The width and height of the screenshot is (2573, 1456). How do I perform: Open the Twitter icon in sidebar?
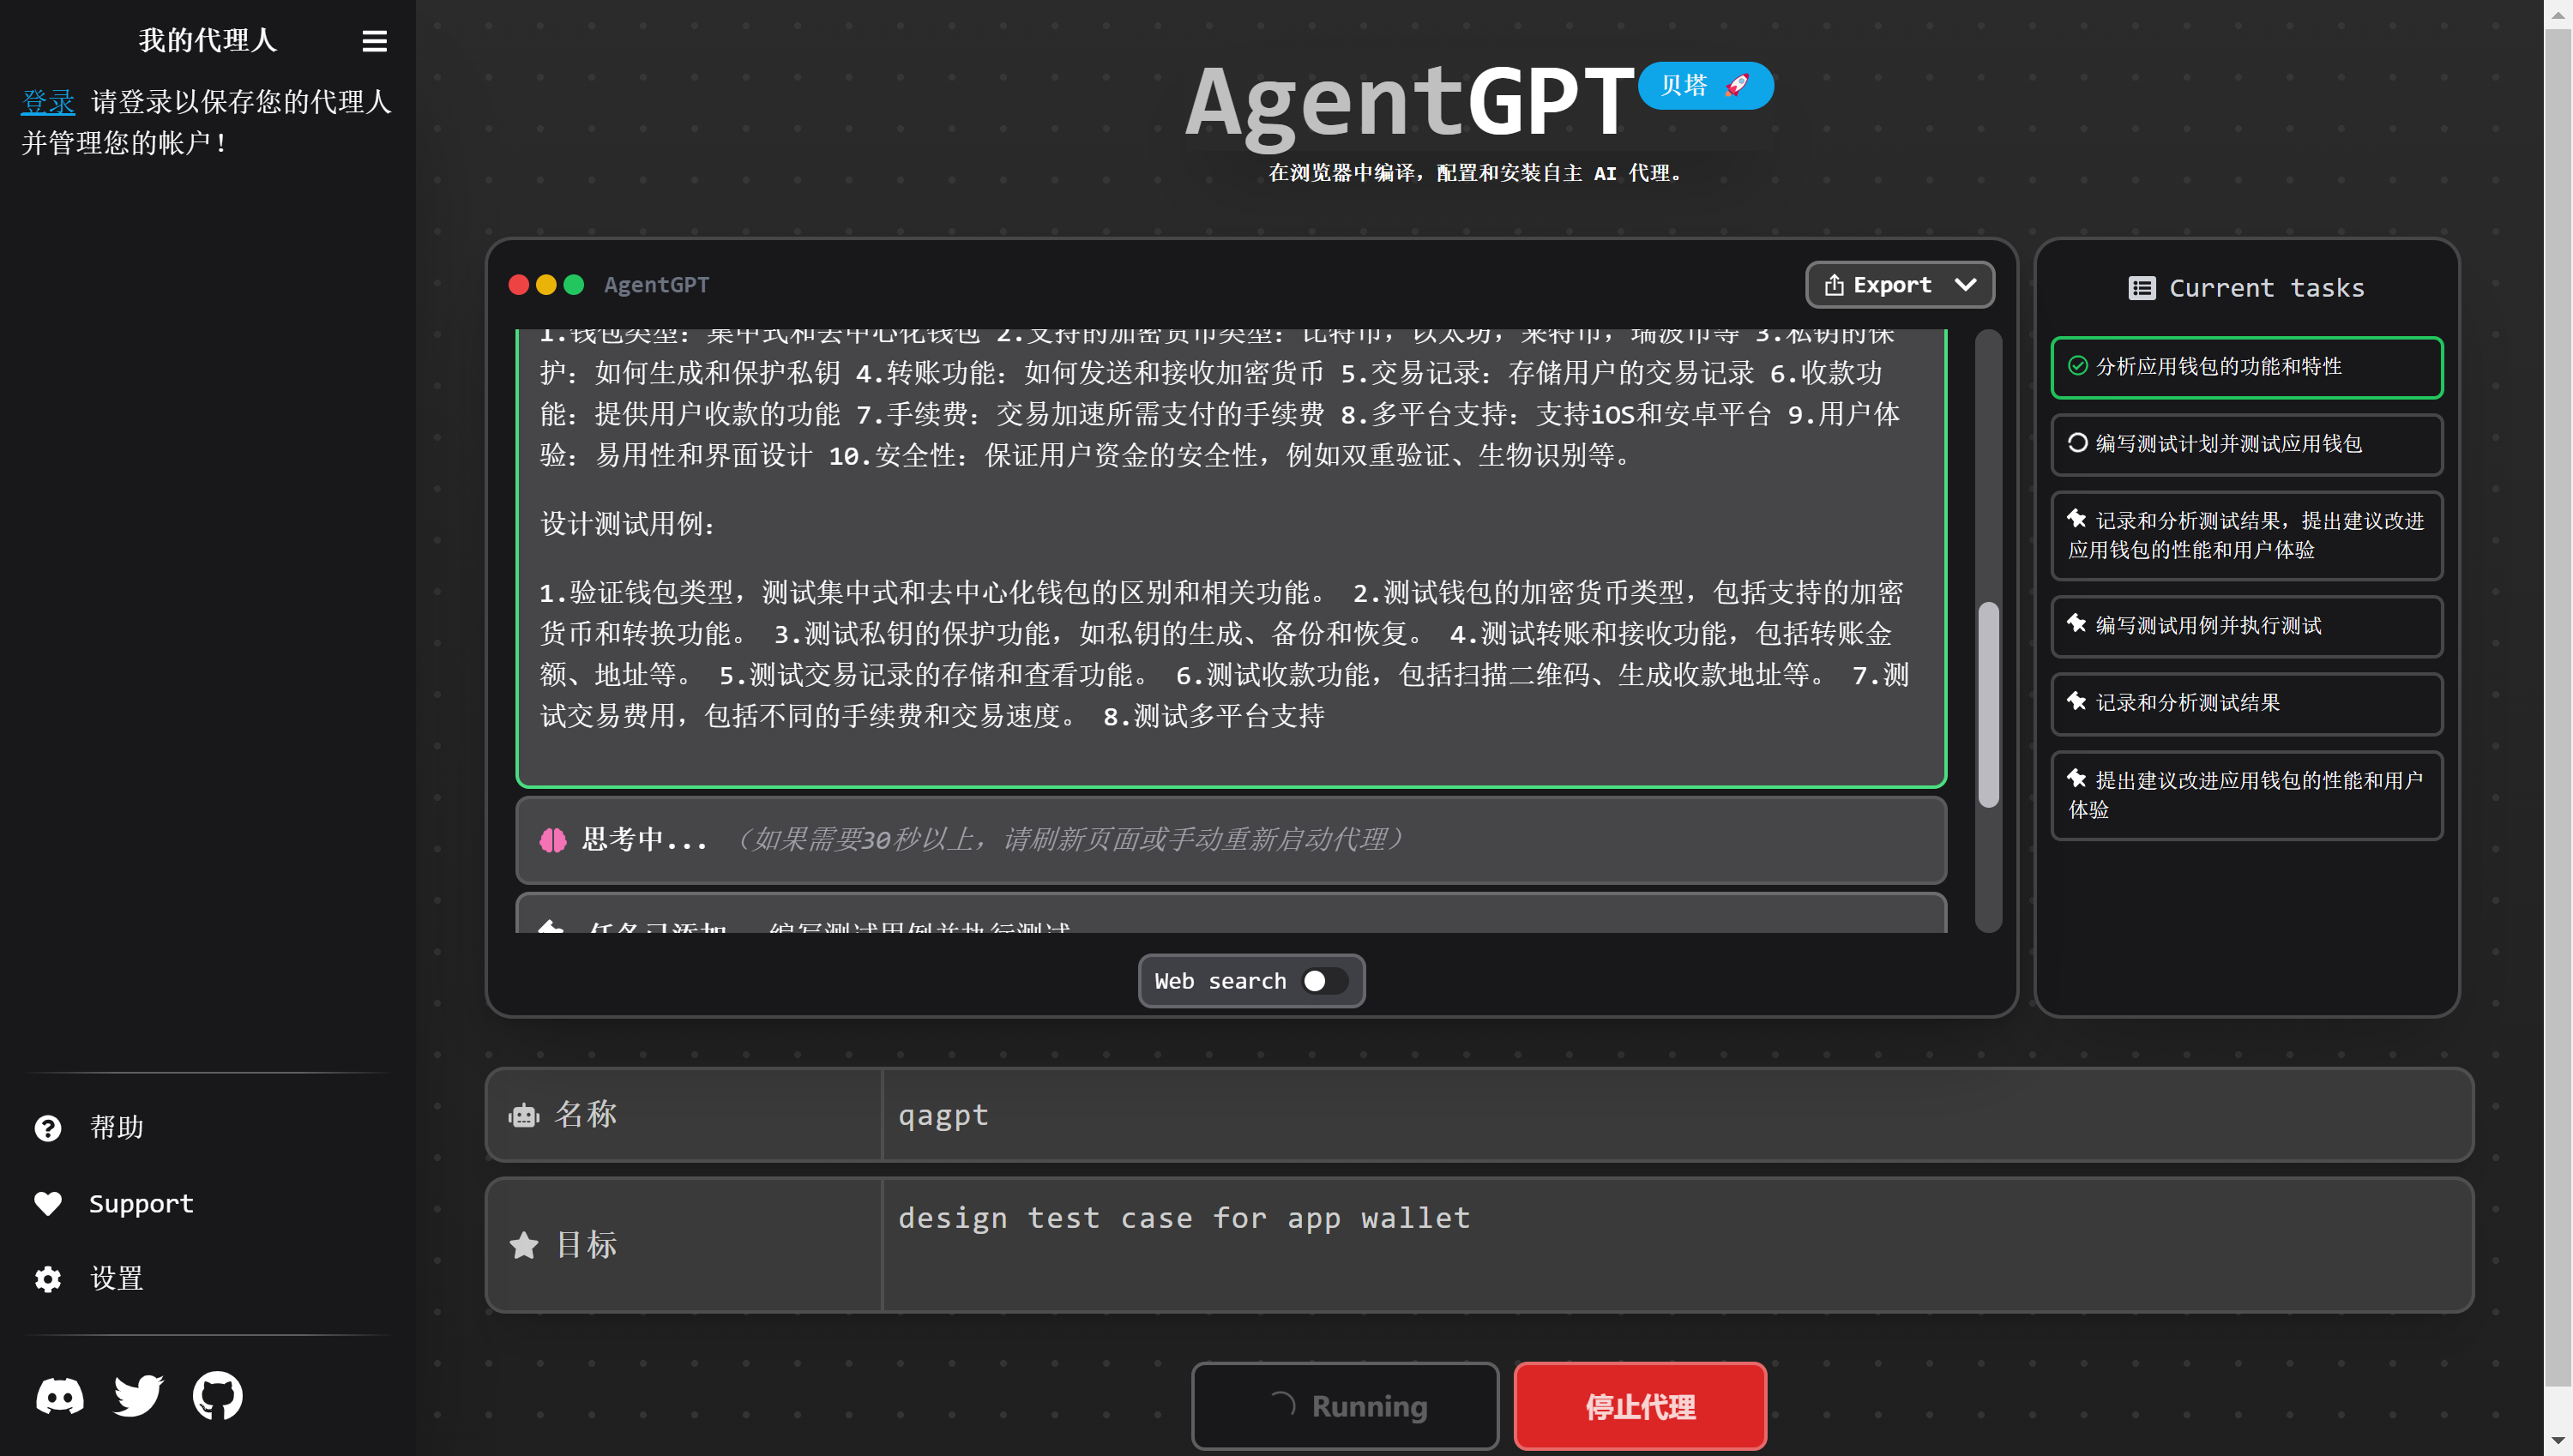pos(138,1395)
